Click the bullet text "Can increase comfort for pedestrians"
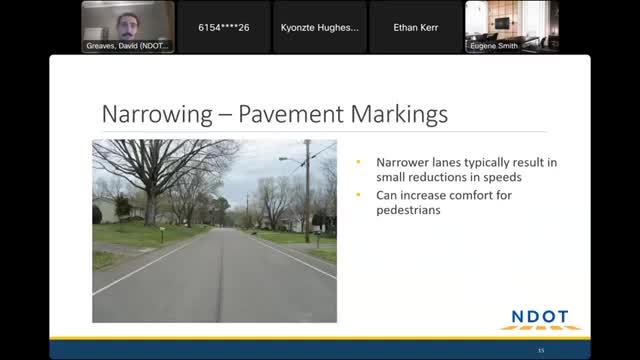 pos(444,202)
